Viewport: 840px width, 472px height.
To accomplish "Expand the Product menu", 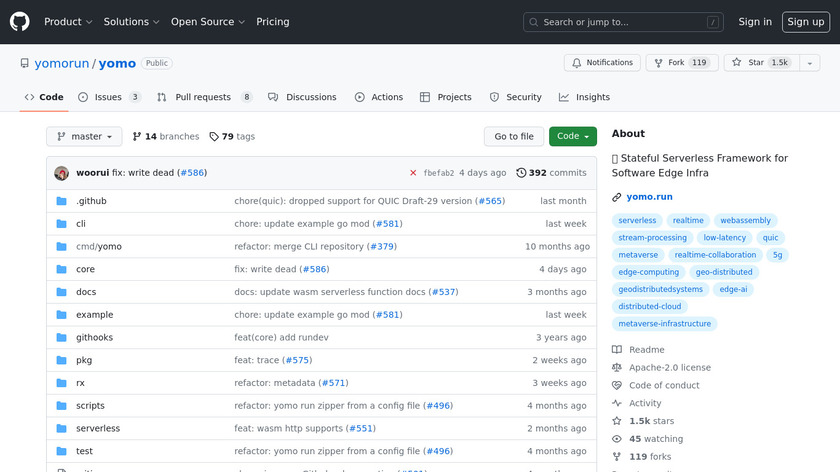I will point(68,22).
